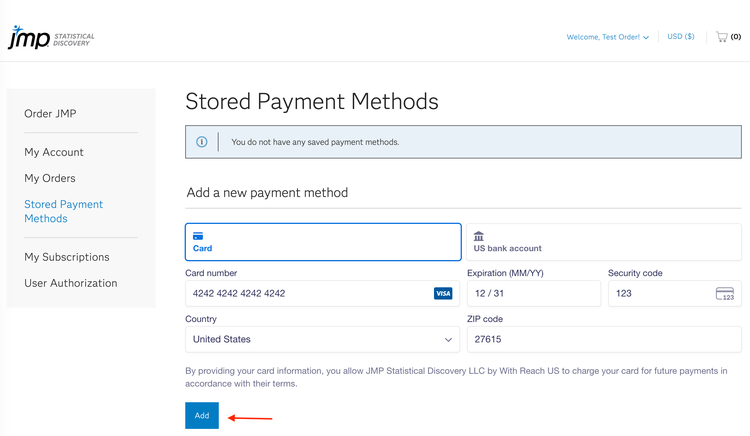Click the blue Add button
This screenshot has width=750, height=436.
[202, 415]
